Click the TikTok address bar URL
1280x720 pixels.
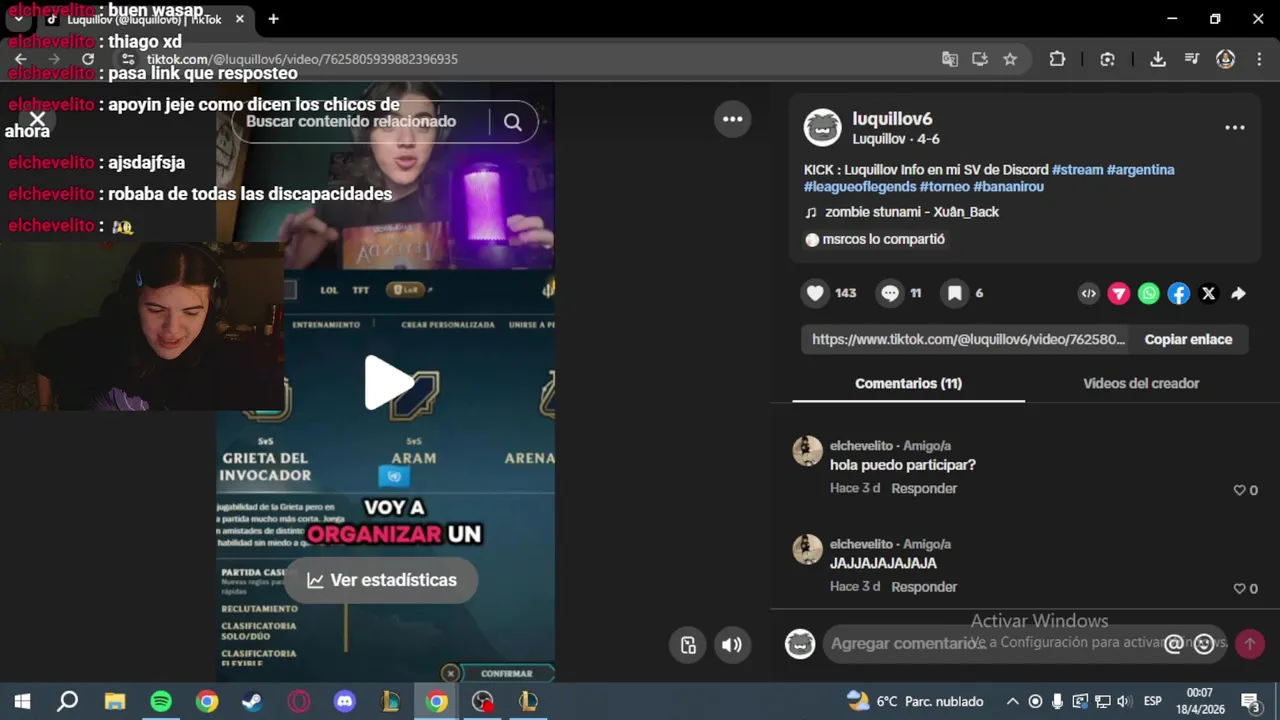click(x=302, y=59)
